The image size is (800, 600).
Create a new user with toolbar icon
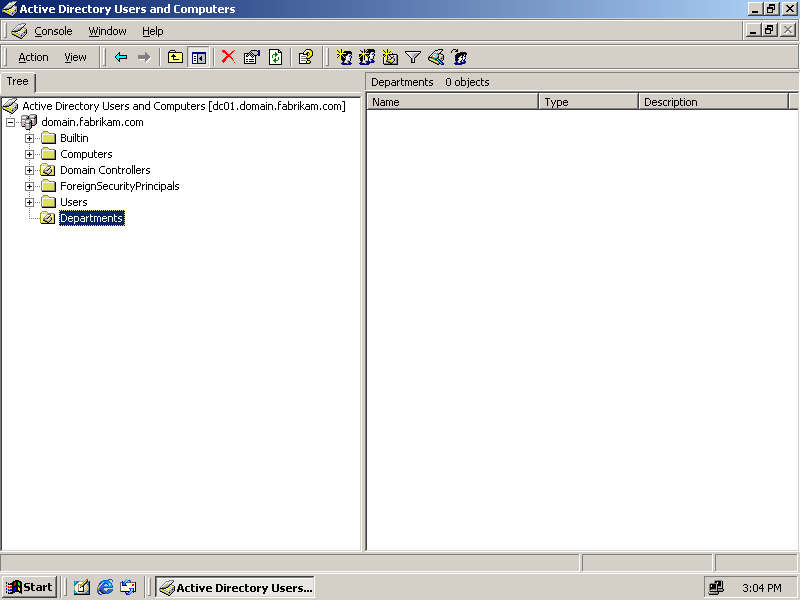coord(344,57)
